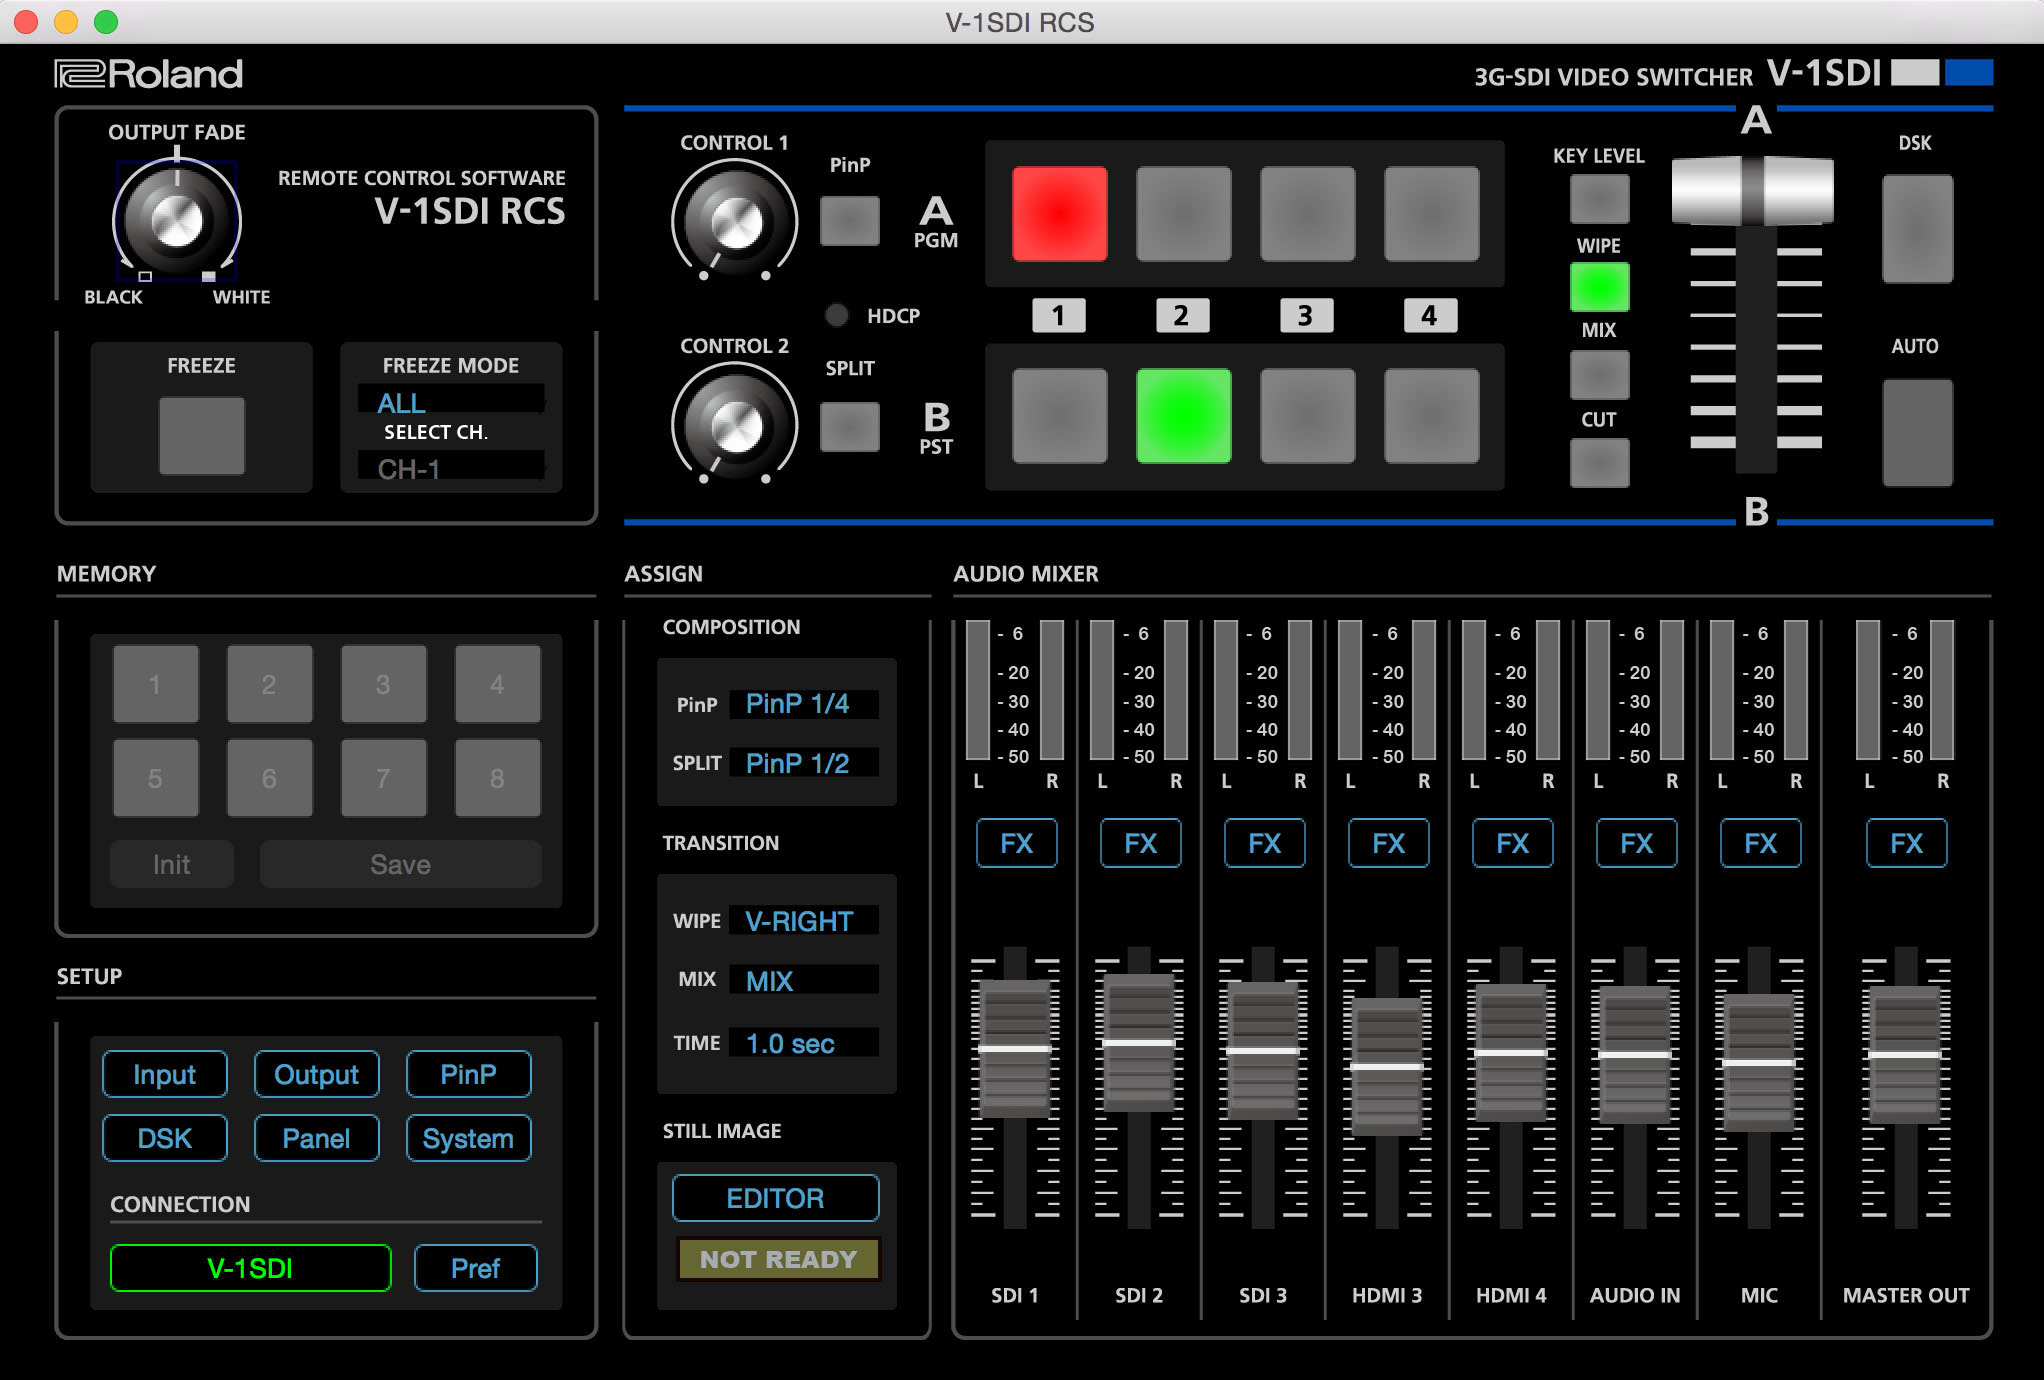Click the AUTO transition button
The image size is (2044, 1380).
pos(1917,432)
